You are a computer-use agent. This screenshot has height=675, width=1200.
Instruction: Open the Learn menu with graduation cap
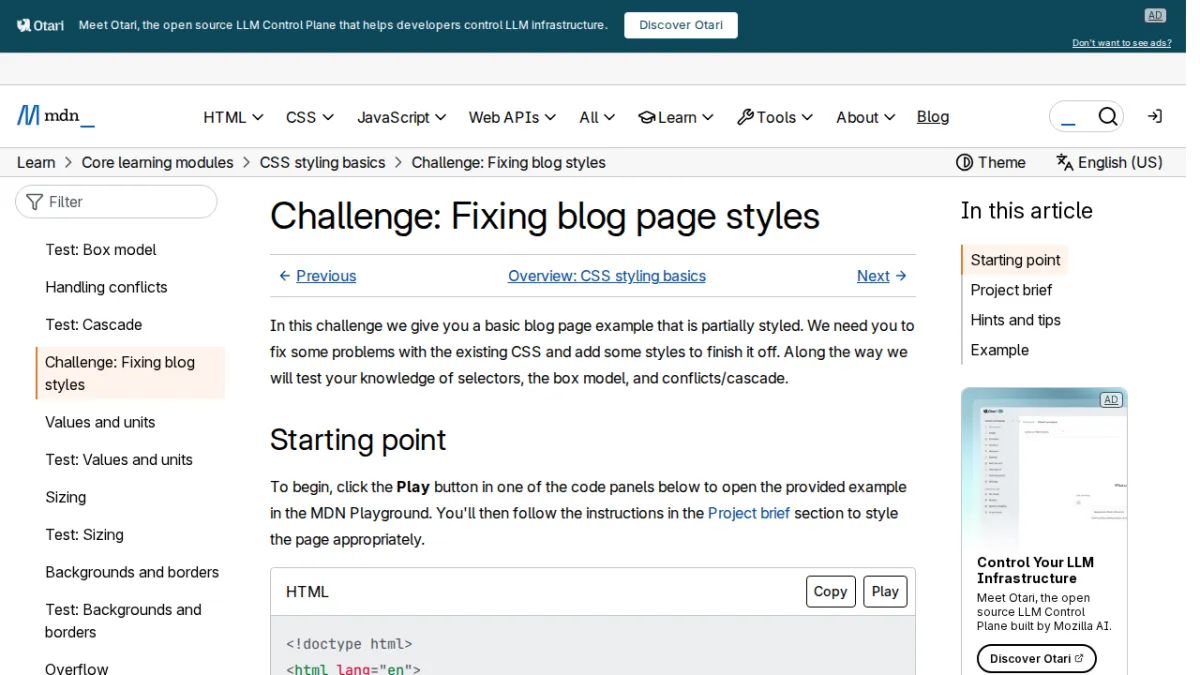(676, 117)
